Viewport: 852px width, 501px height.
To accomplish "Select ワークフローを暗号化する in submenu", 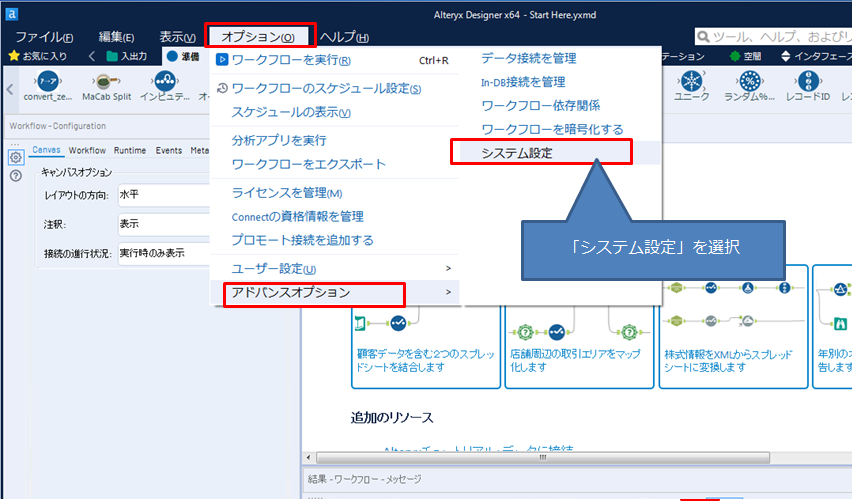I will 560,129.
